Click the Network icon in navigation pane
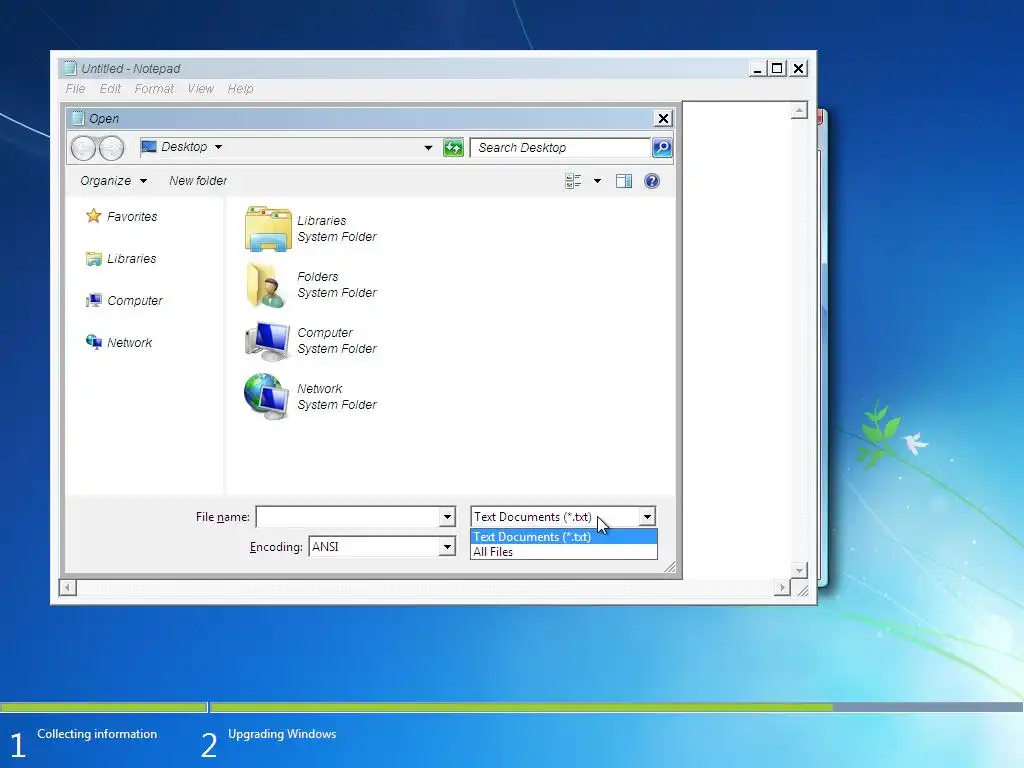Image resolution: width=1024 pixels, height=768 pixels. pyautogui.click(x=93, y=342)
